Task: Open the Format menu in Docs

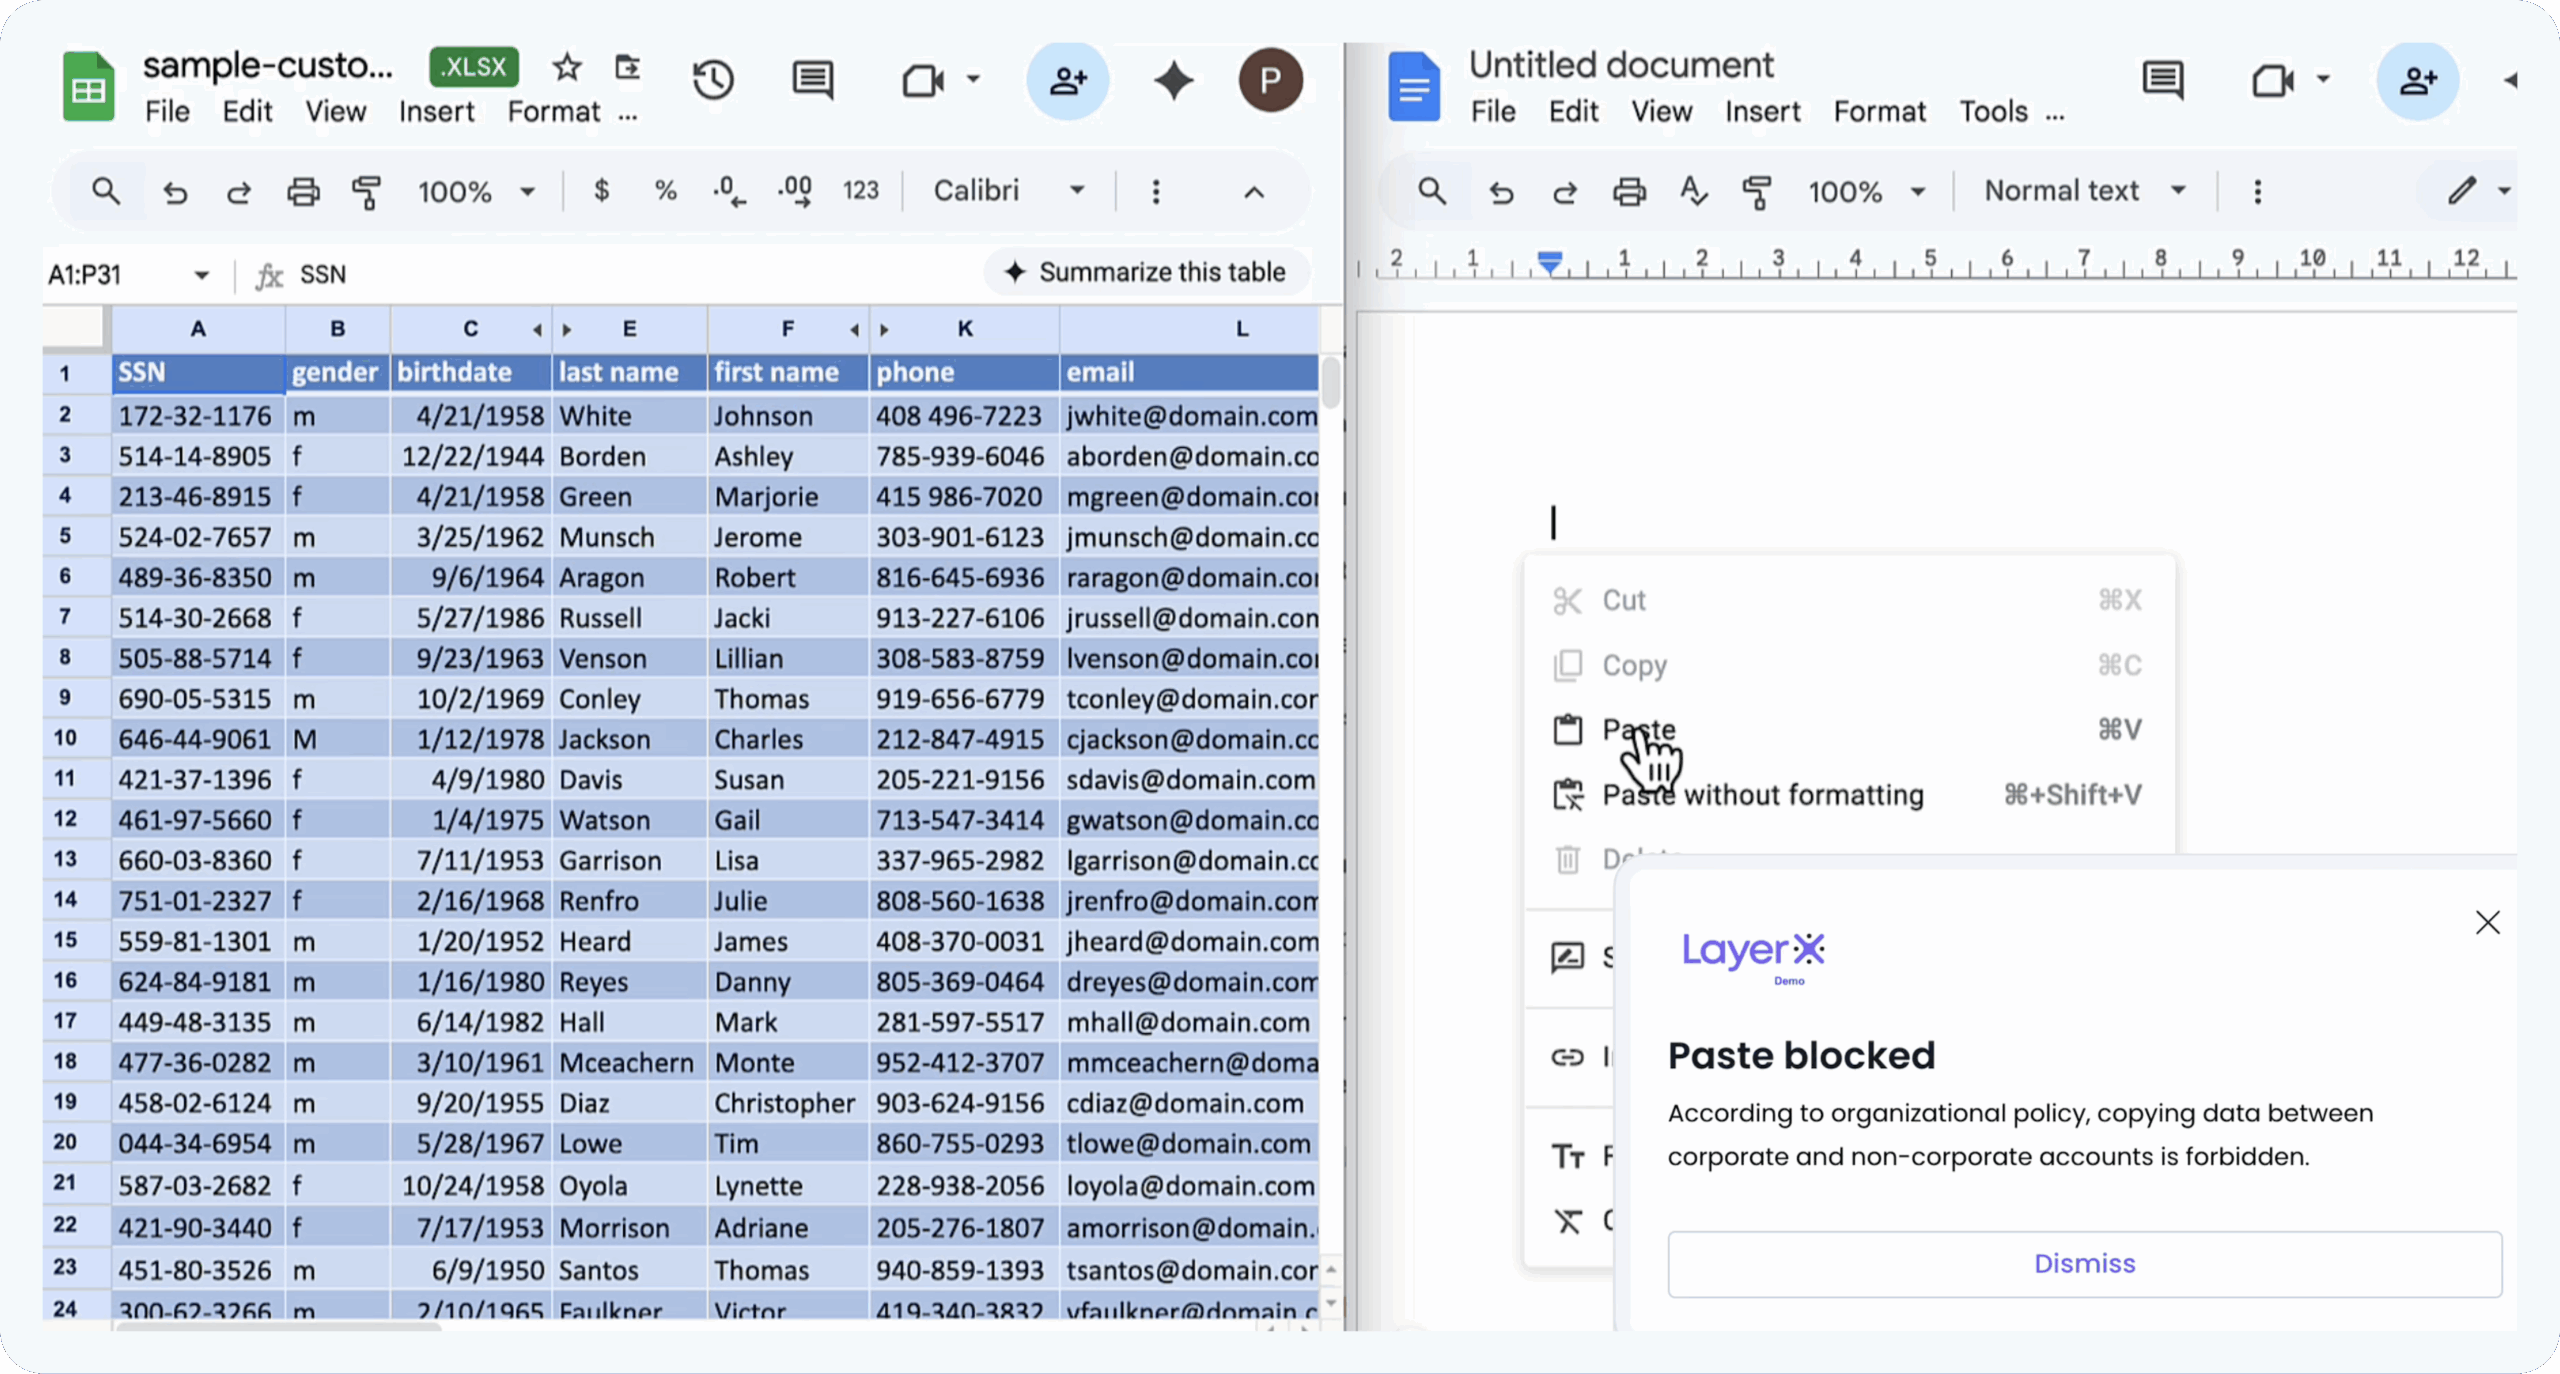Action: click(x=1878, y=111)
